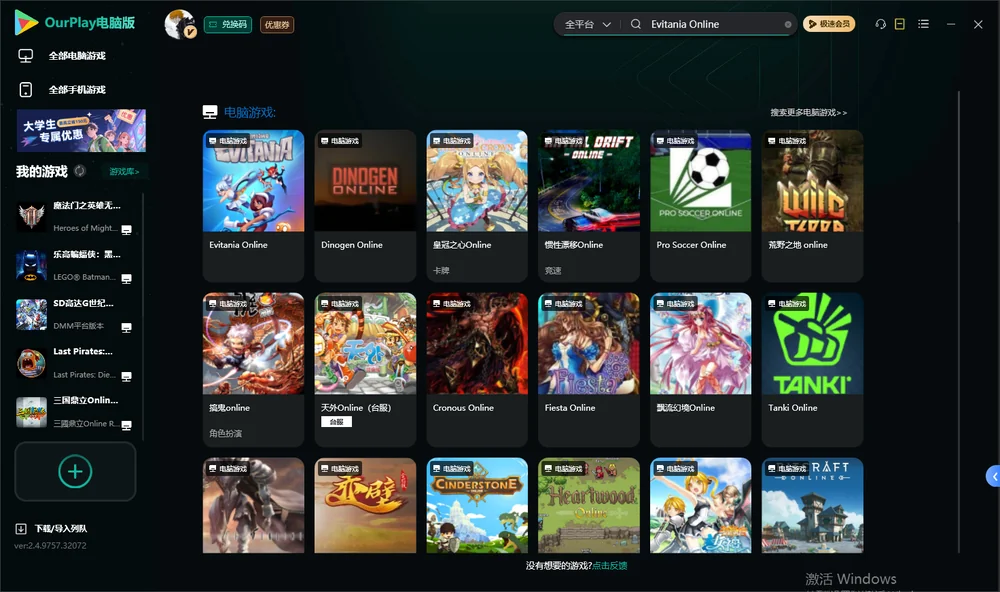Open Fiesta Online game card
This screenshot has width=1000, height=592.
pos(589,369)
